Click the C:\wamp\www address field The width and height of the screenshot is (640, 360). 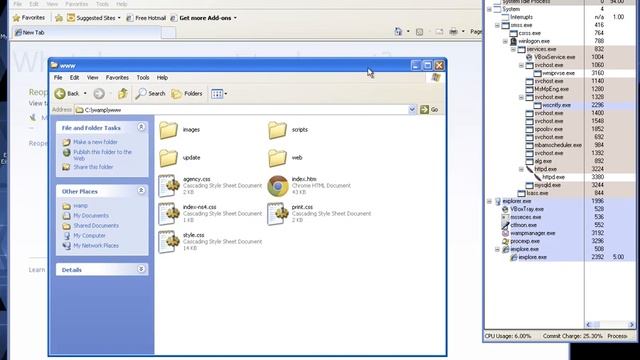(x=241, y=110)
